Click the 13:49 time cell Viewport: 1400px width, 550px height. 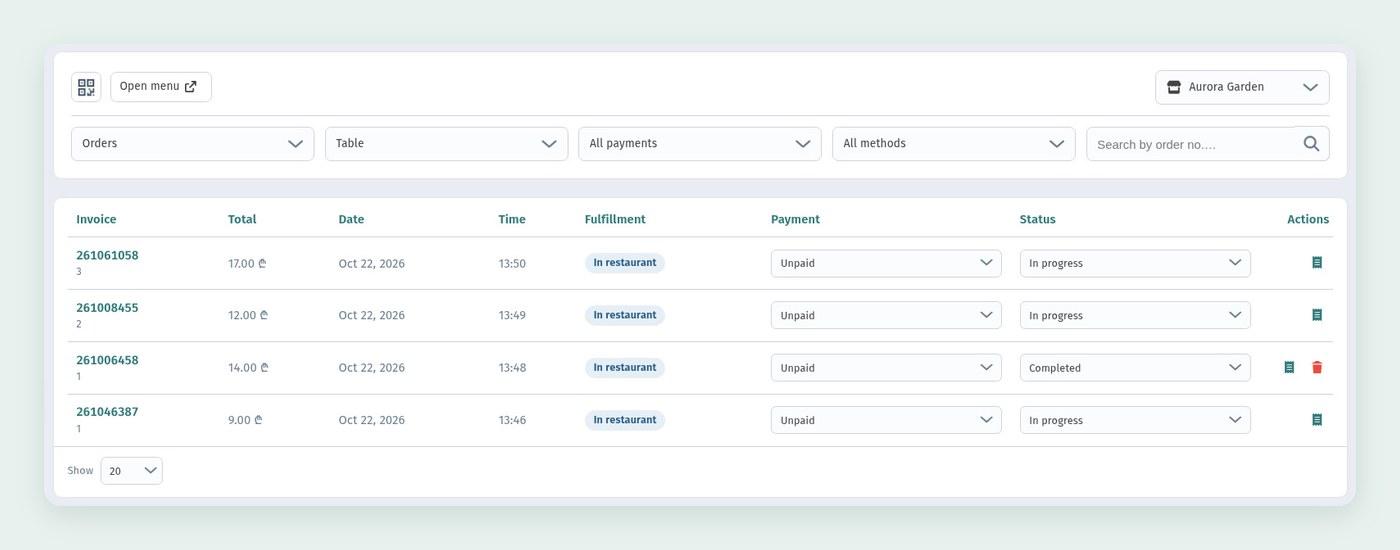tap(512, 316)
